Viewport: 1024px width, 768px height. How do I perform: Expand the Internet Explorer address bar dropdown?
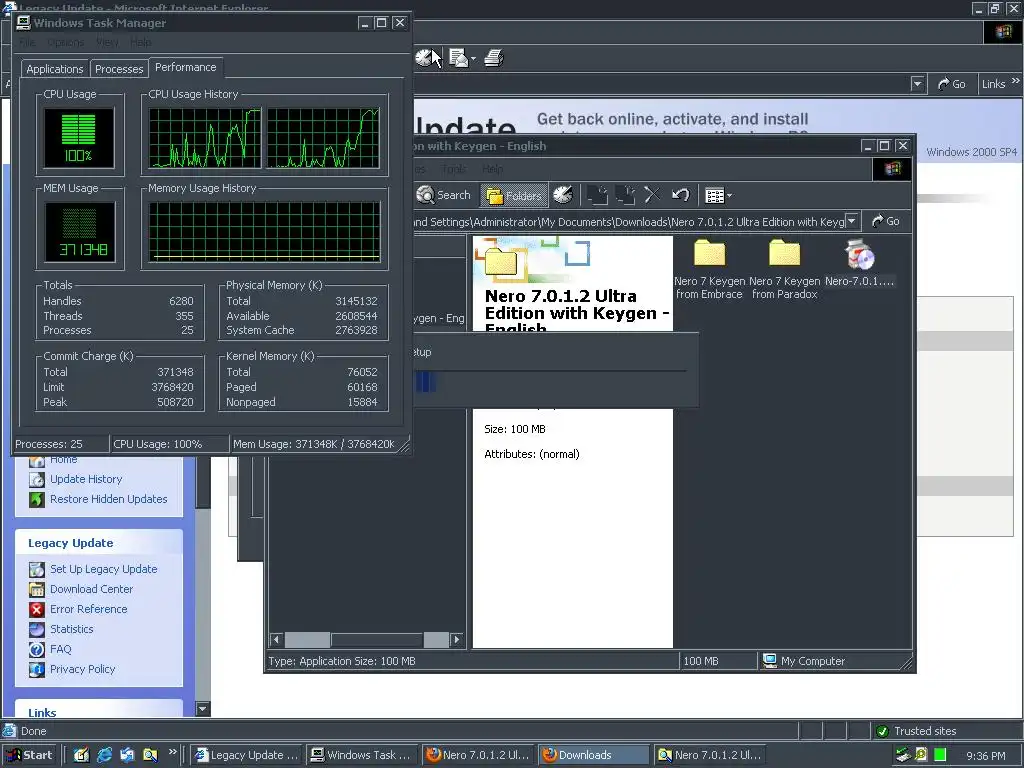[918, 84]
